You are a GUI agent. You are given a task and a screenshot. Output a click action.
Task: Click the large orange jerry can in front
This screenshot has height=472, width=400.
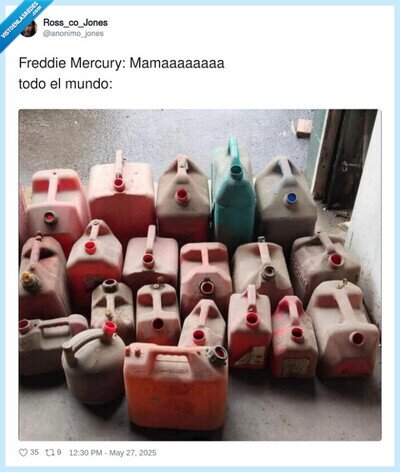pos(176,386)
